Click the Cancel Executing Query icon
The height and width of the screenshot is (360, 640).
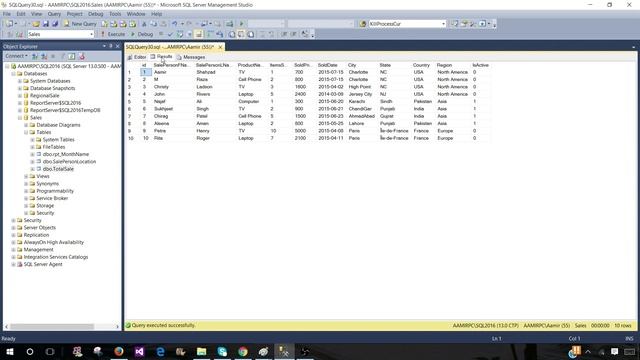pyautogui.click(x=161, y=34)
